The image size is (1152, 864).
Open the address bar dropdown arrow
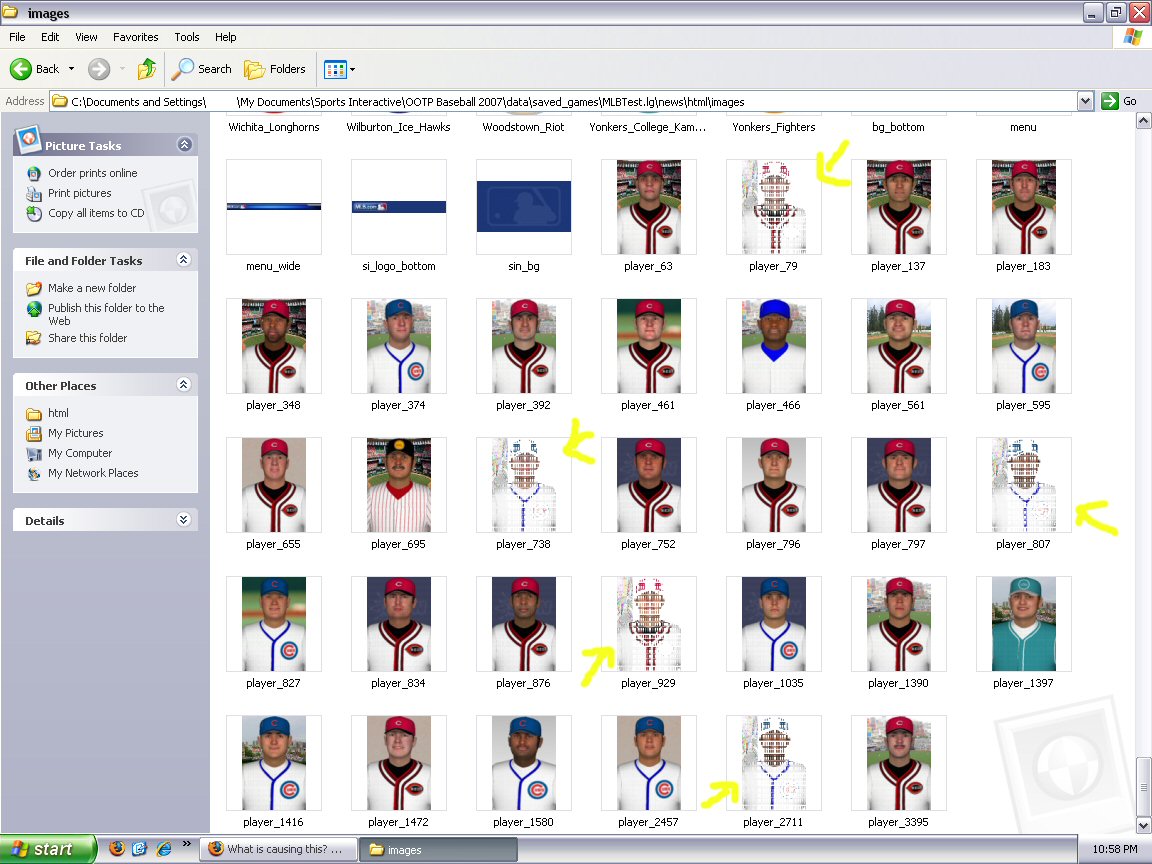(1086, 101)
